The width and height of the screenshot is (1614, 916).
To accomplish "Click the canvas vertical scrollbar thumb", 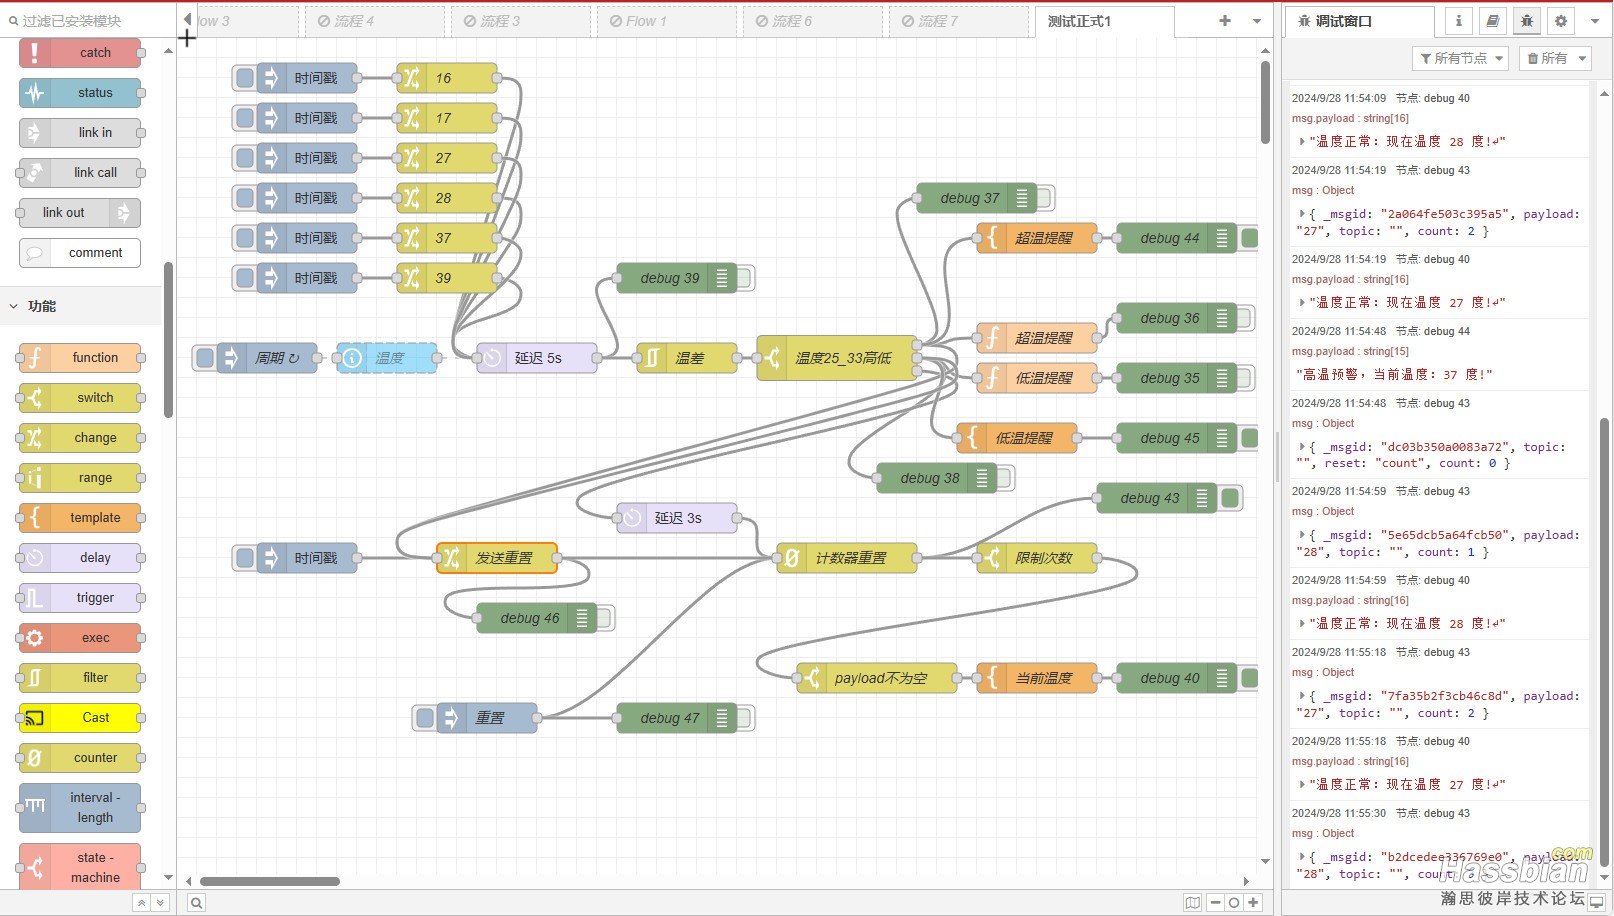I will tap(1265, 103).
